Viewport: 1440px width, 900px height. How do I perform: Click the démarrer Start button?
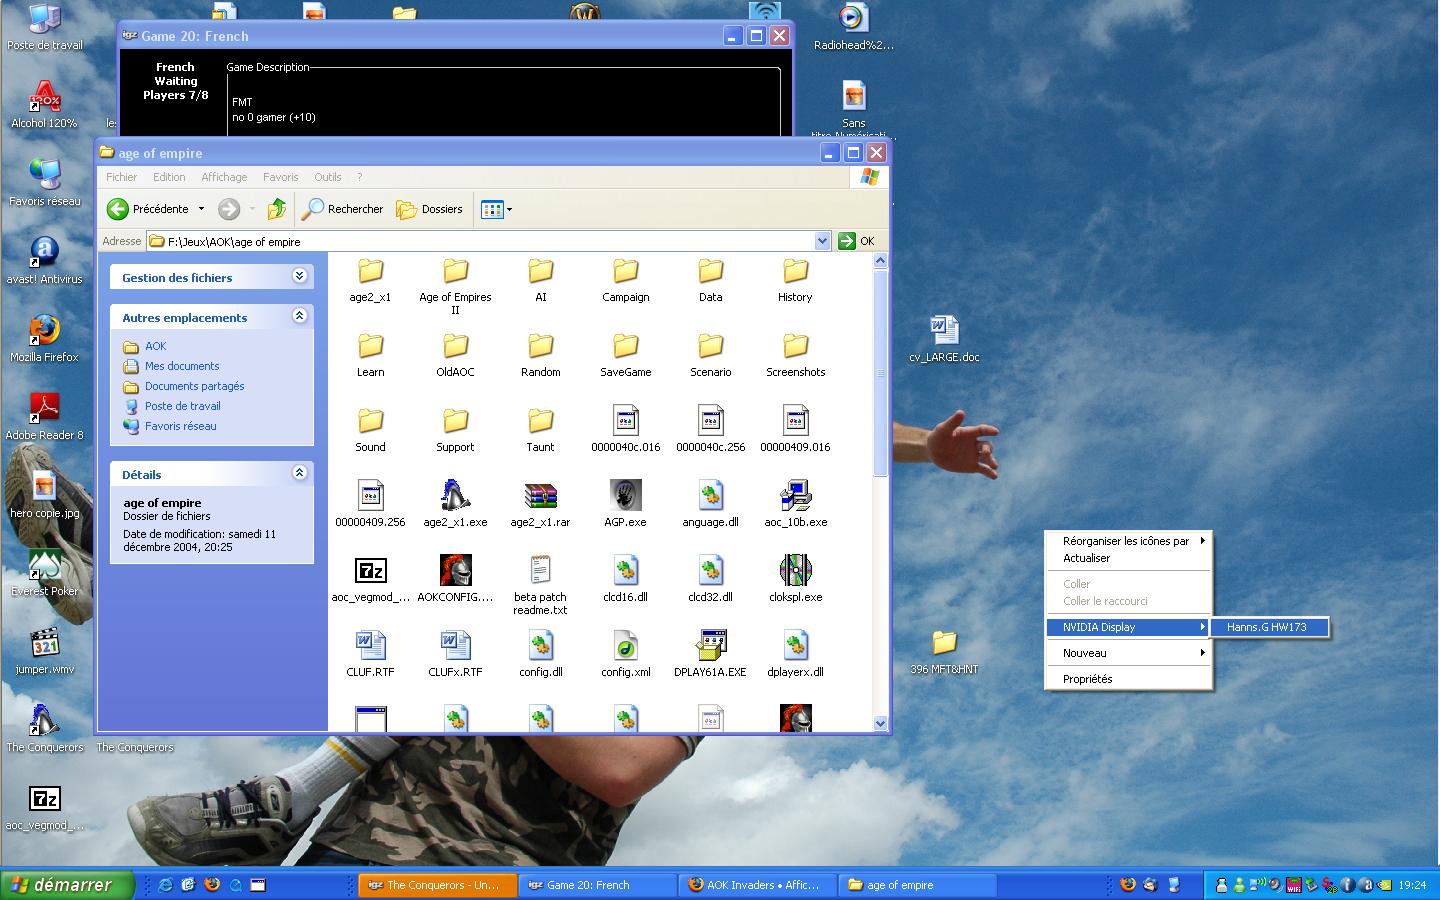(67, 885)
